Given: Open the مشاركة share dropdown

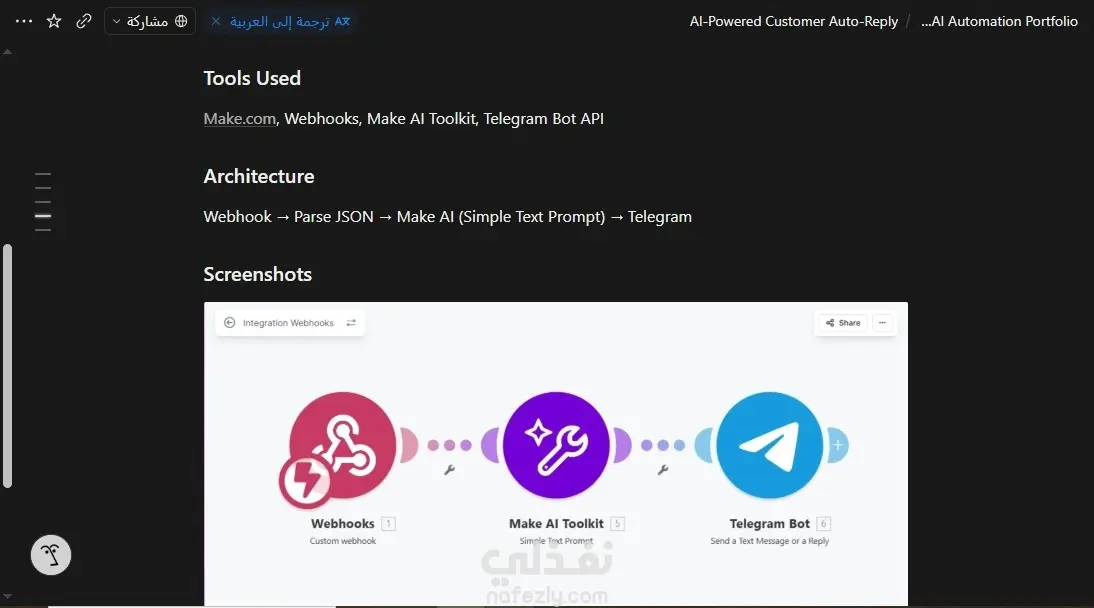Looking at the screenshot, I should click(x=149, y=21).
